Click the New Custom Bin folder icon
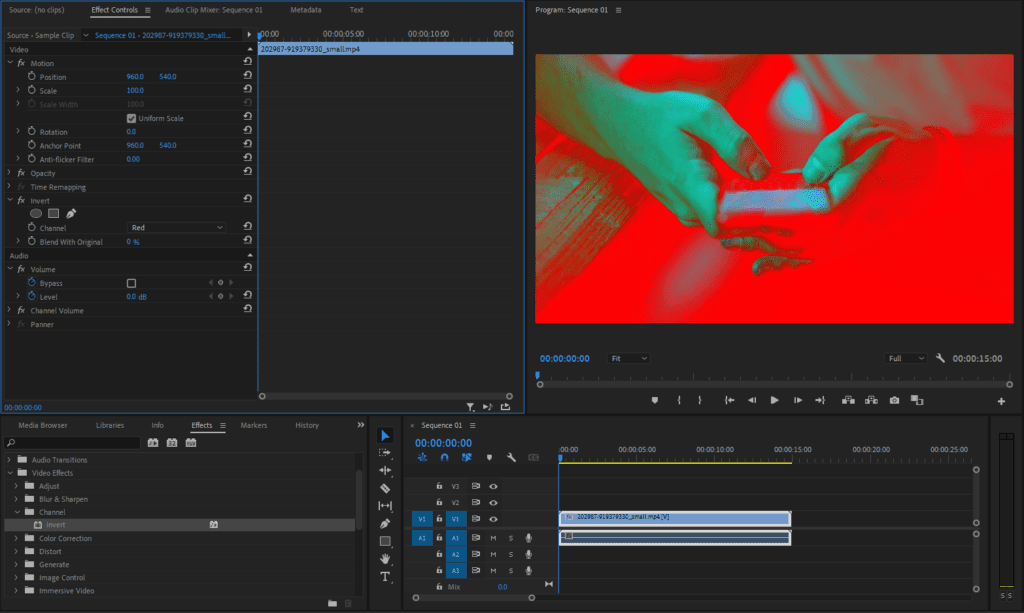 [x=332, y=603]
